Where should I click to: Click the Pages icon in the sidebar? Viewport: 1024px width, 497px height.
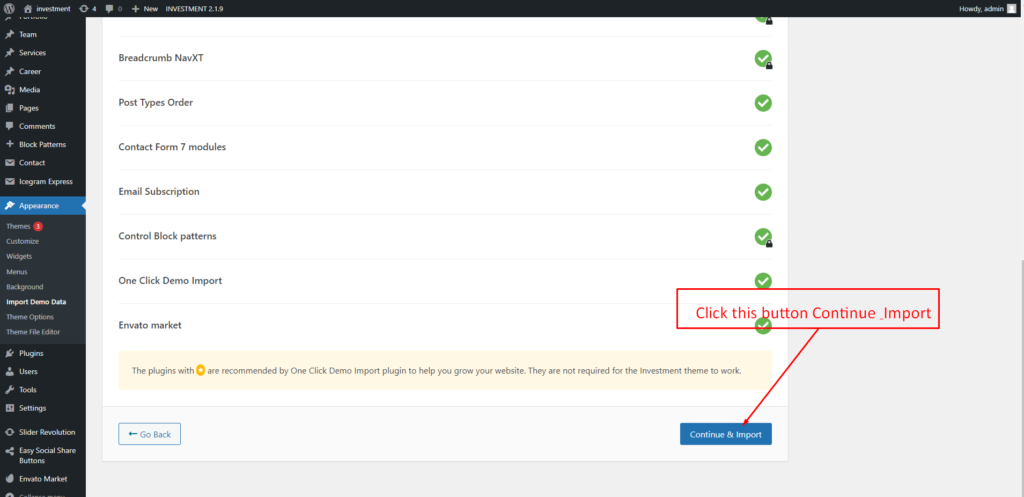(x=10, y=108)
